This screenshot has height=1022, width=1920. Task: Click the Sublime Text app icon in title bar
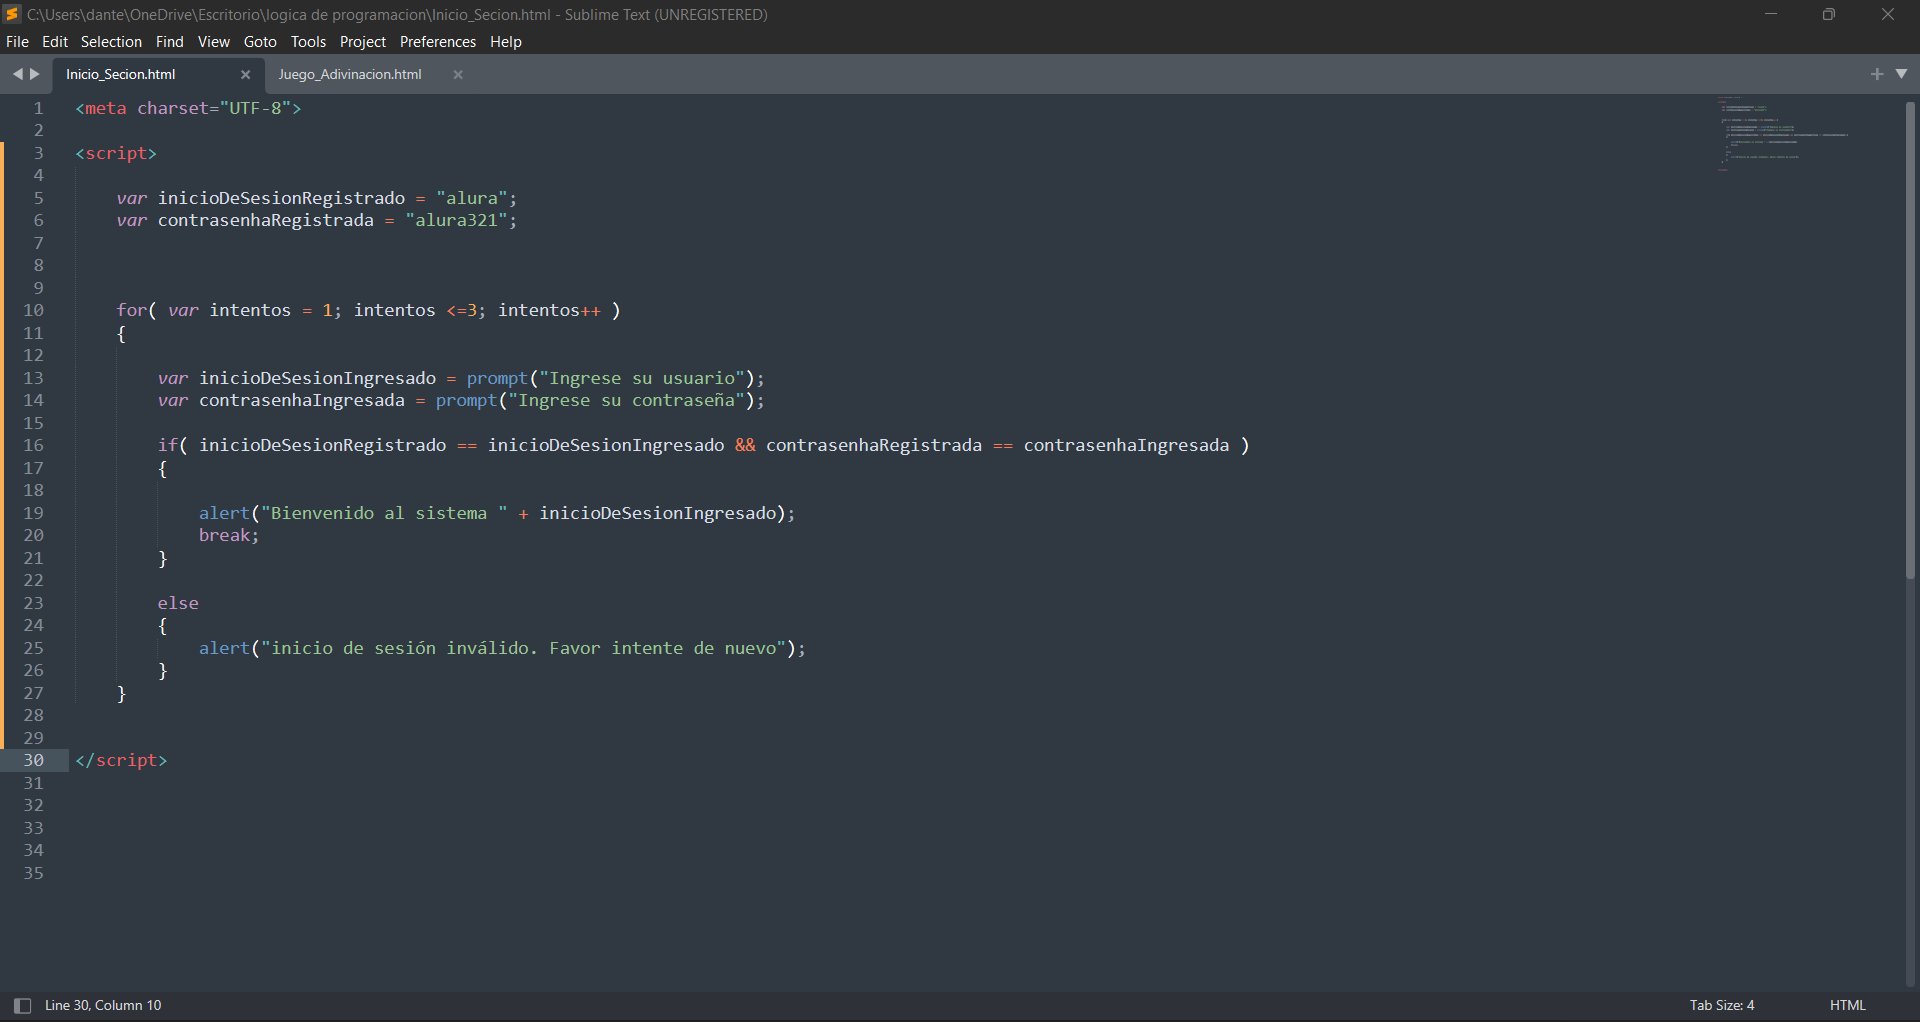tap(12, 14)
